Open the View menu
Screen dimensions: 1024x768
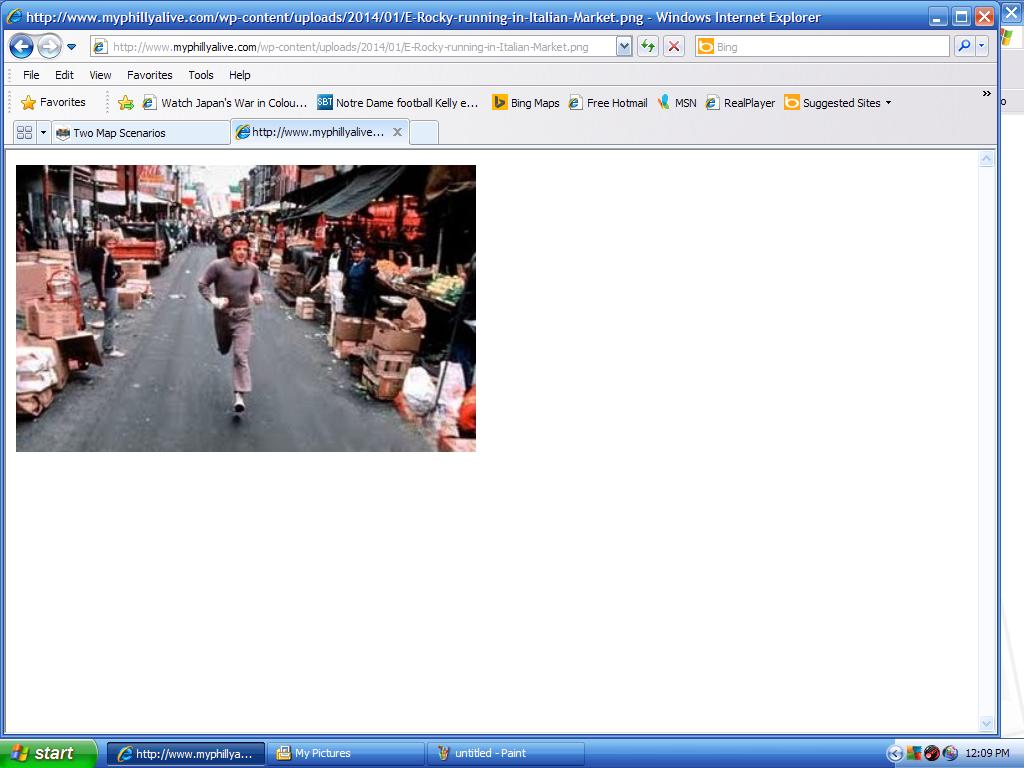[x=100, y=75]
